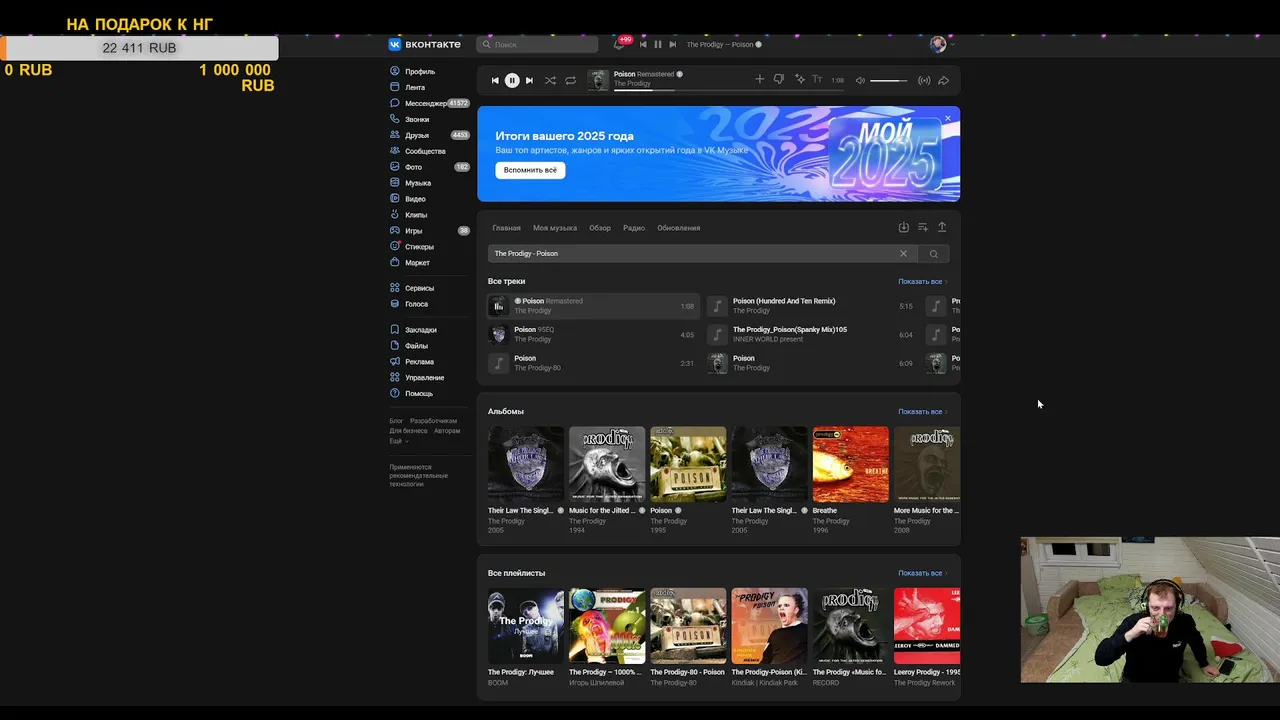Switch to Обзор tab
The height and width of the screenshot is (720, 1280).
[600, 228]
